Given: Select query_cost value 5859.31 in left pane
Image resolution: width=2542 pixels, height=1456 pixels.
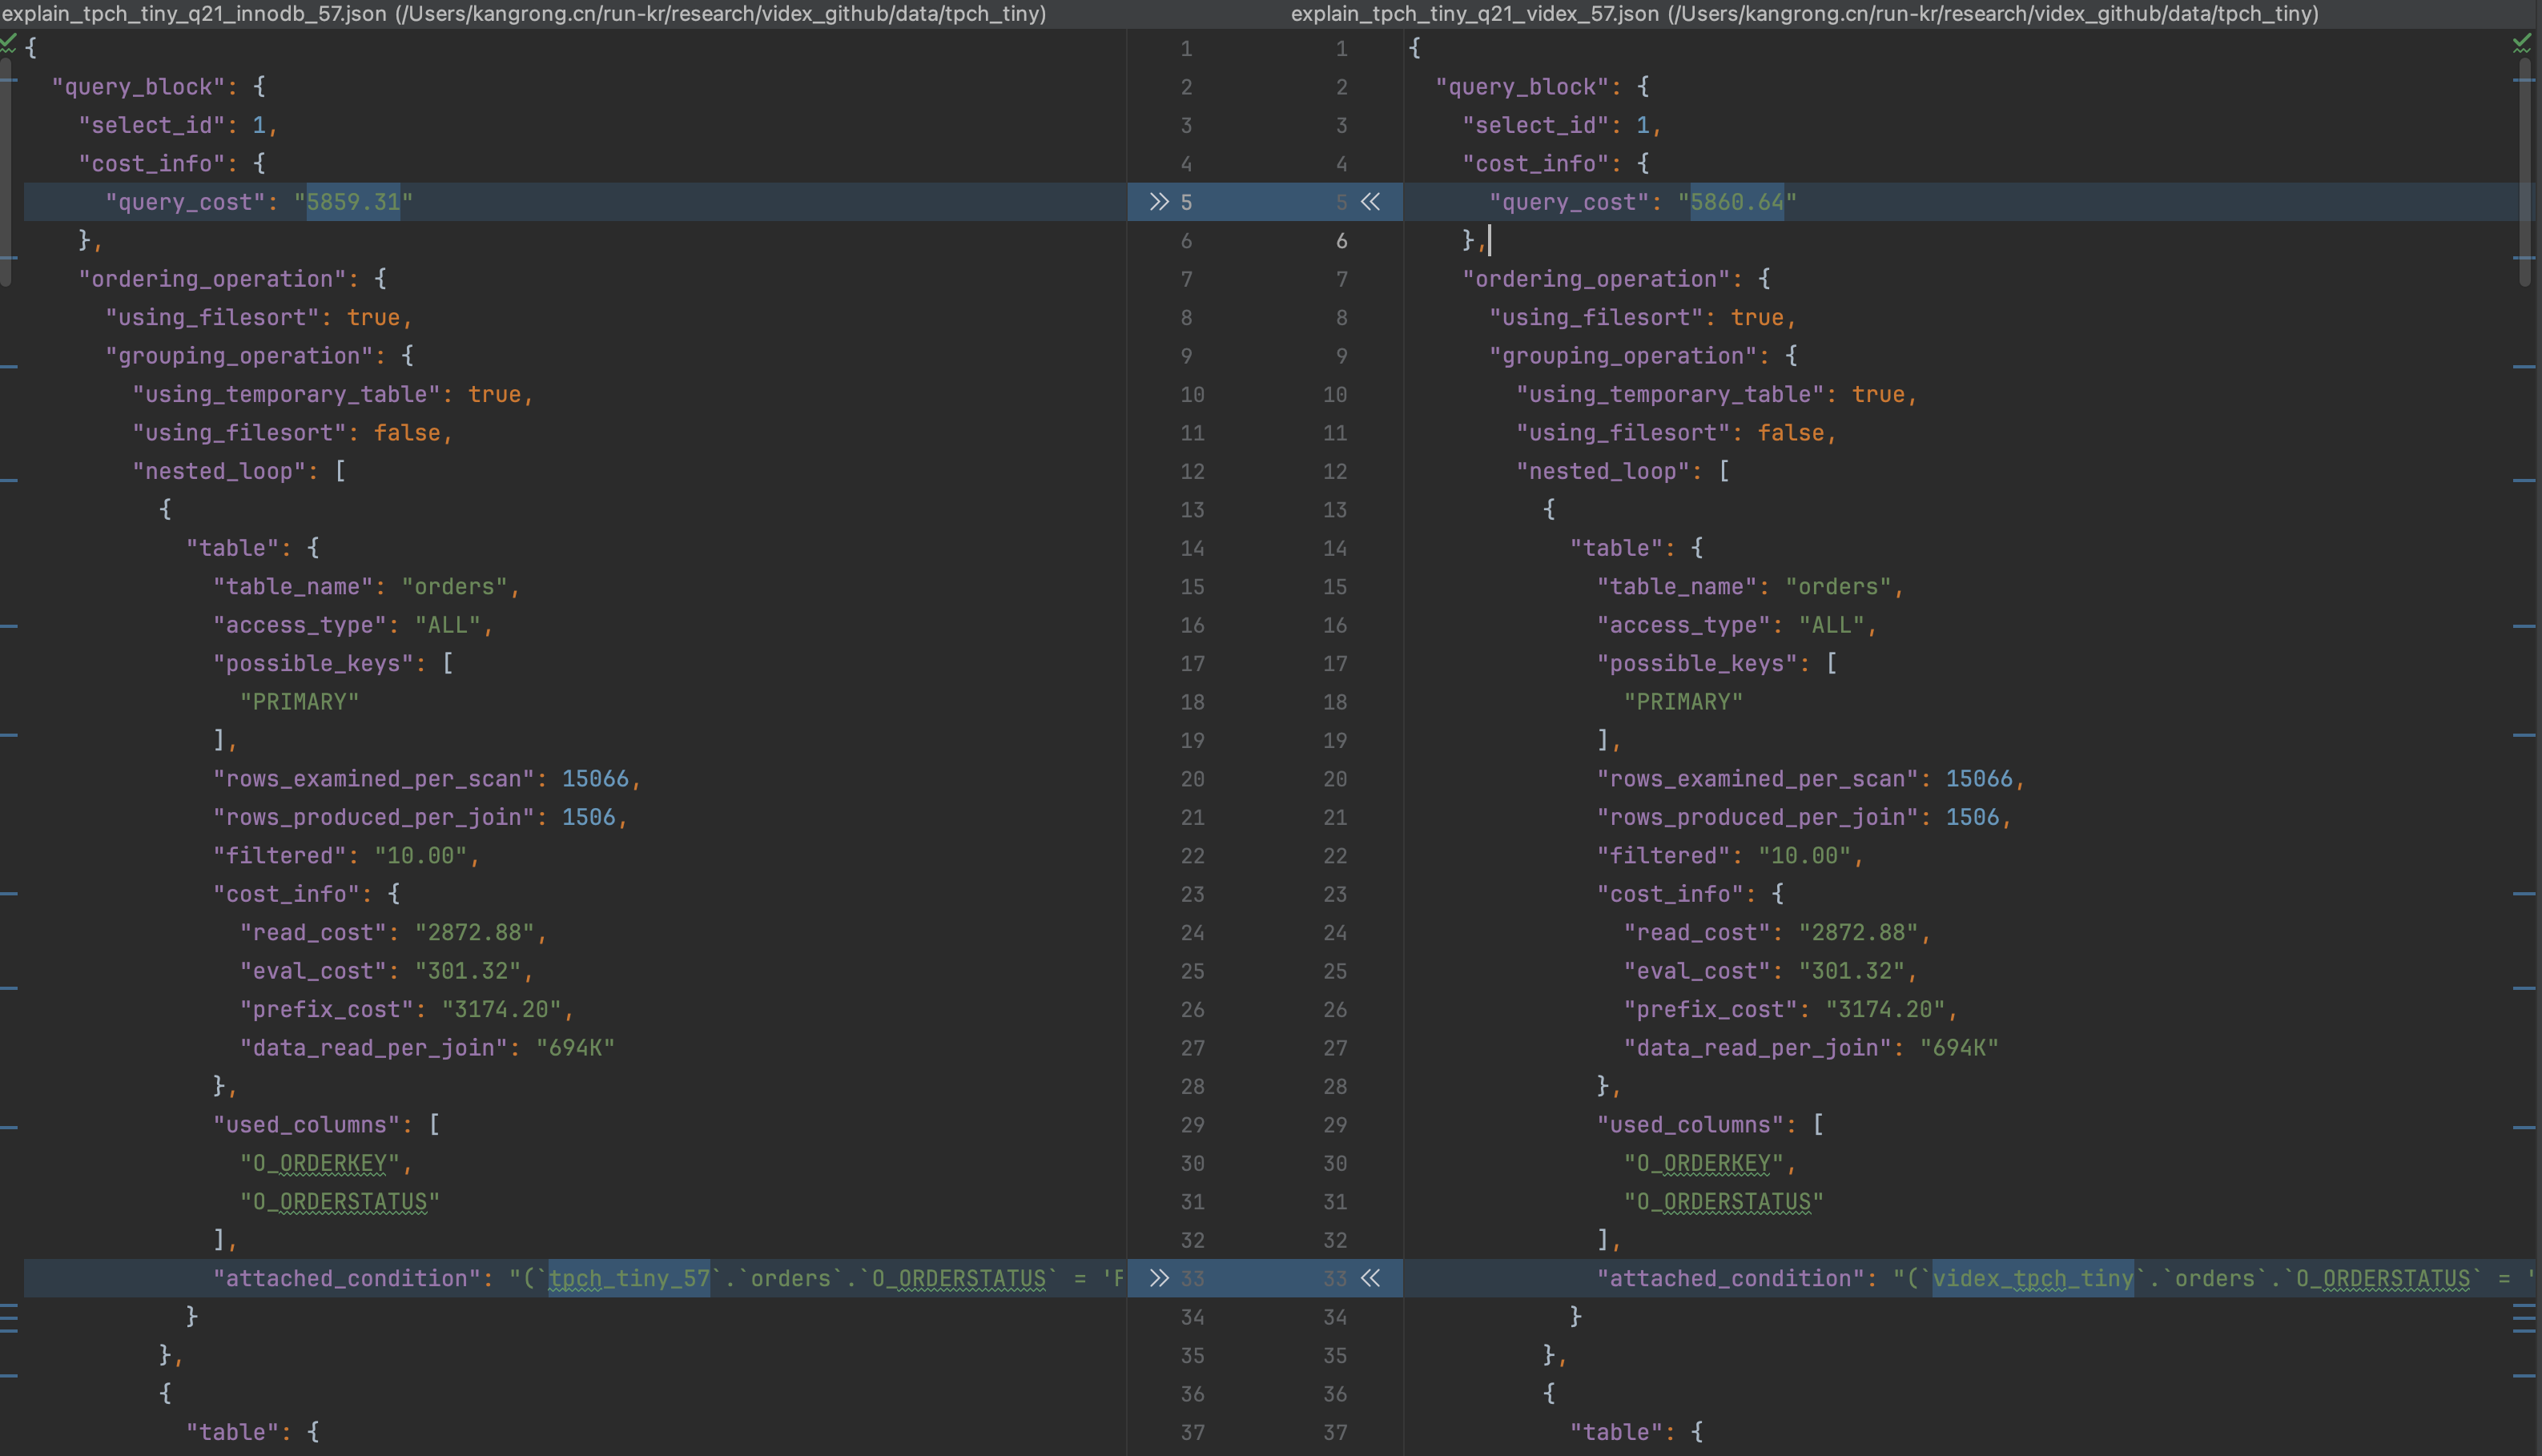Looking at the screenshot, I should [x=353, y=202].
